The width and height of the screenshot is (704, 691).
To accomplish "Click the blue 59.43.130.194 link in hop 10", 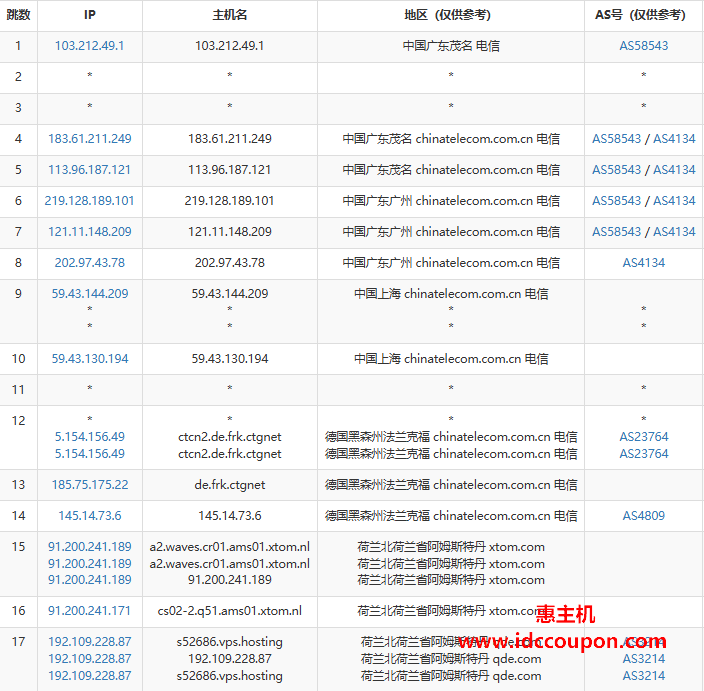I will pyautogui.click(x=89, y=359).
